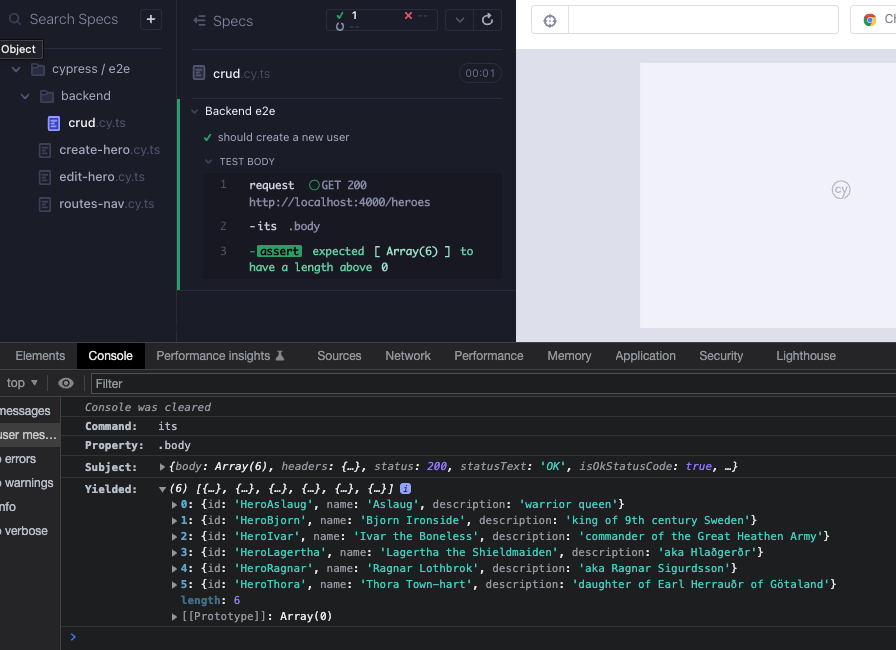
Task: Click the pending spinner count icon
Action: (340, 26)
